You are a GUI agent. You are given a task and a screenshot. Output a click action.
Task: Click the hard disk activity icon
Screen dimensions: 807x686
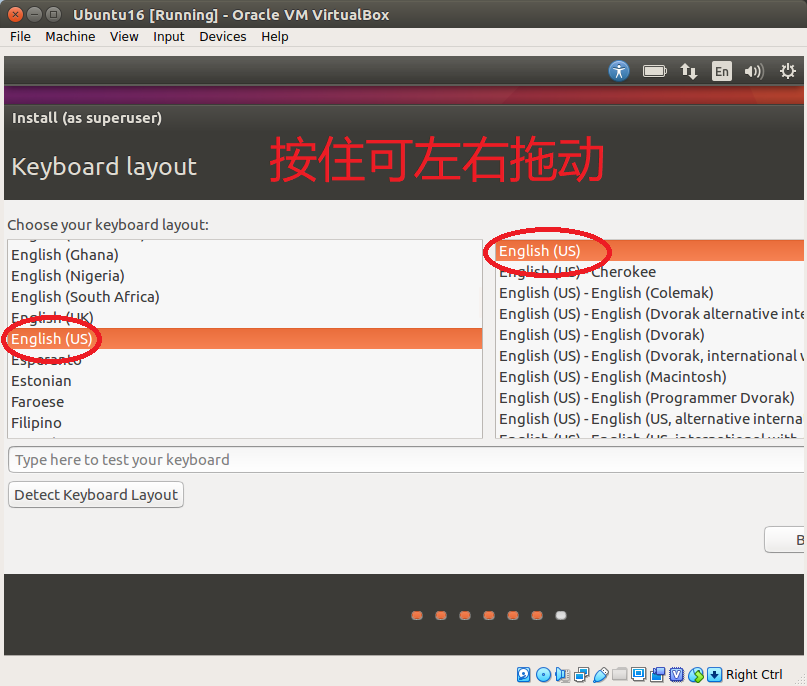pyautogui.click(x=523, y=674)
